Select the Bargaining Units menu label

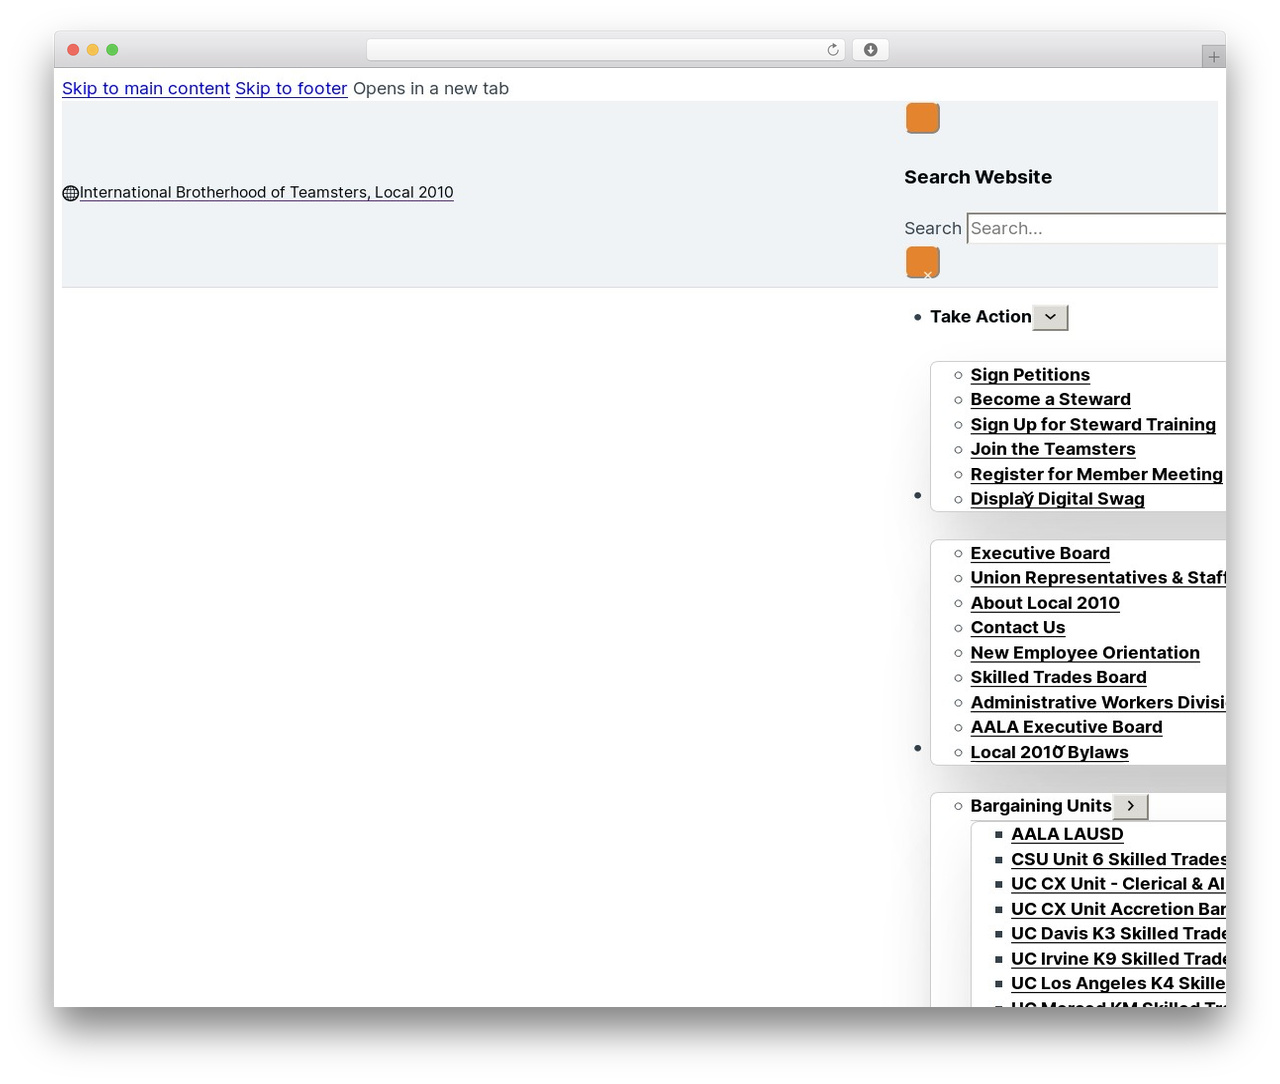pyautogui.click(x=1040, y=806)
